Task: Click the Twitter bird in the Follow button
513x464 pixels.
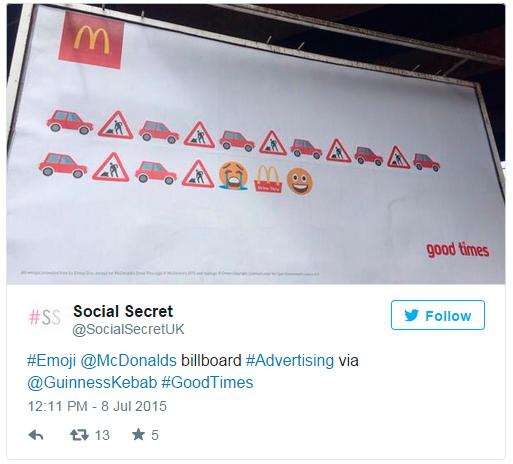Action: tap(411, 315)
